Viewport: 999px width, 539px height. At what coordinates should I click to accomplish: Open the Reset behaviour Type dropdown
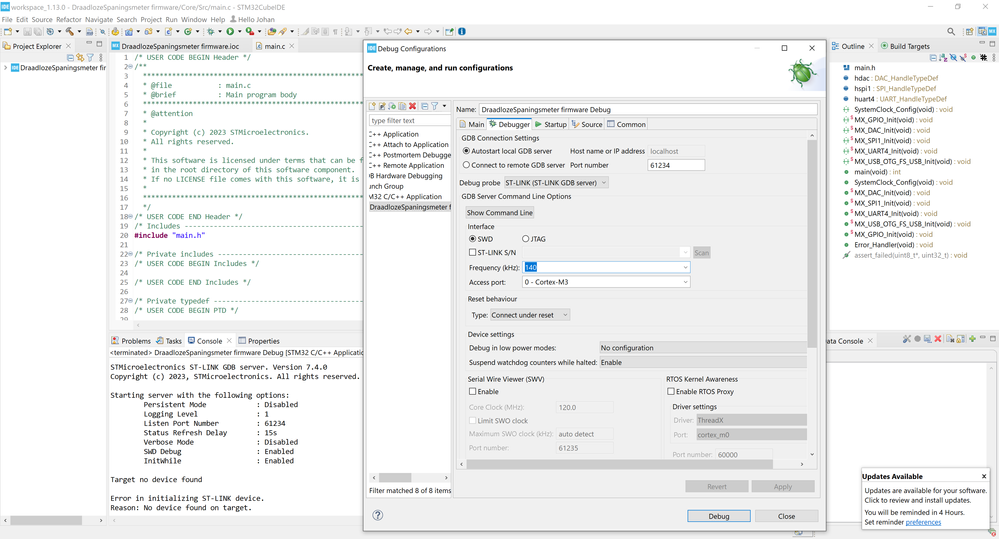[x=529, y=315]
